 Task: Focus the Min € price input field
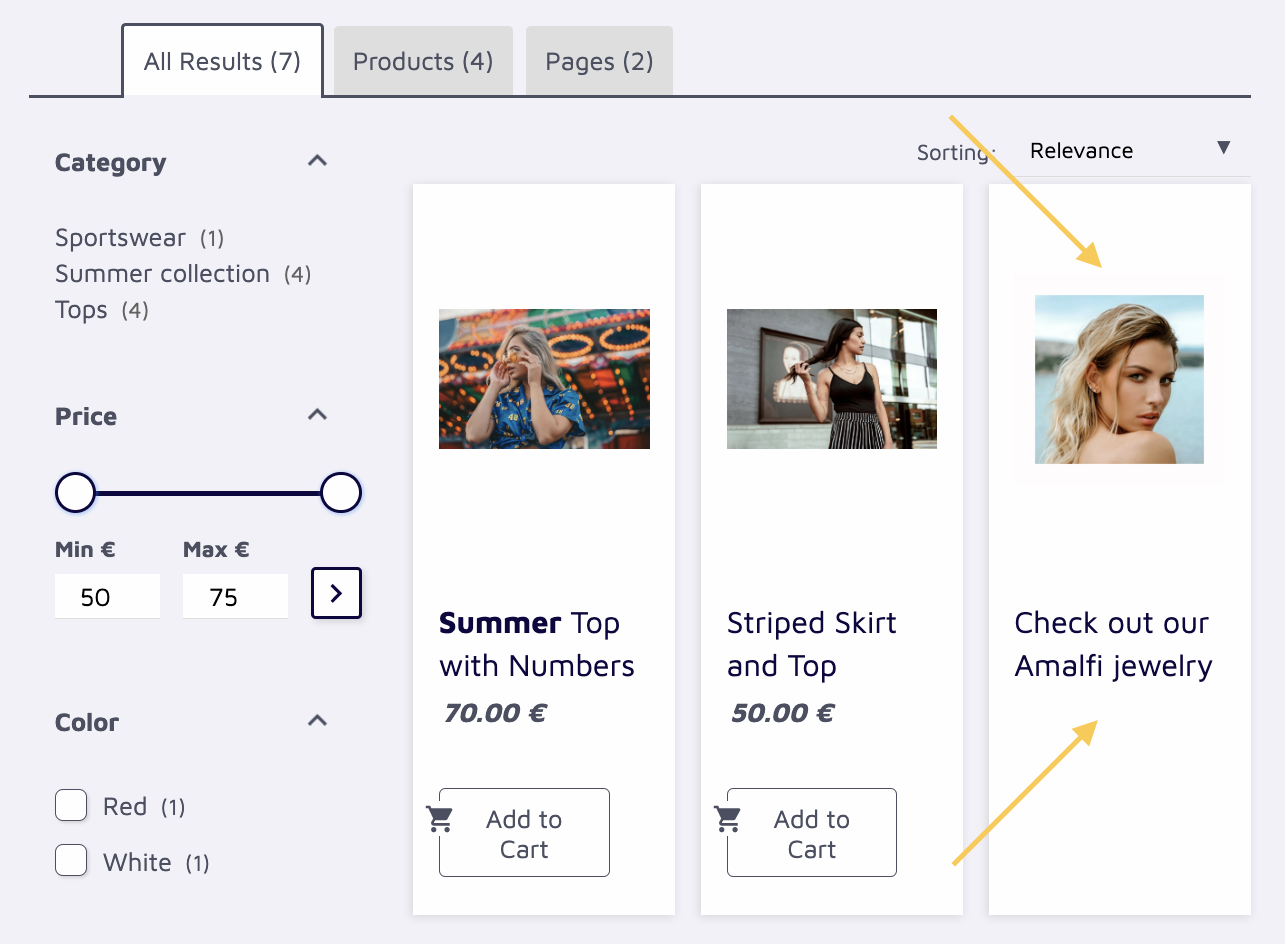(107, 597)
